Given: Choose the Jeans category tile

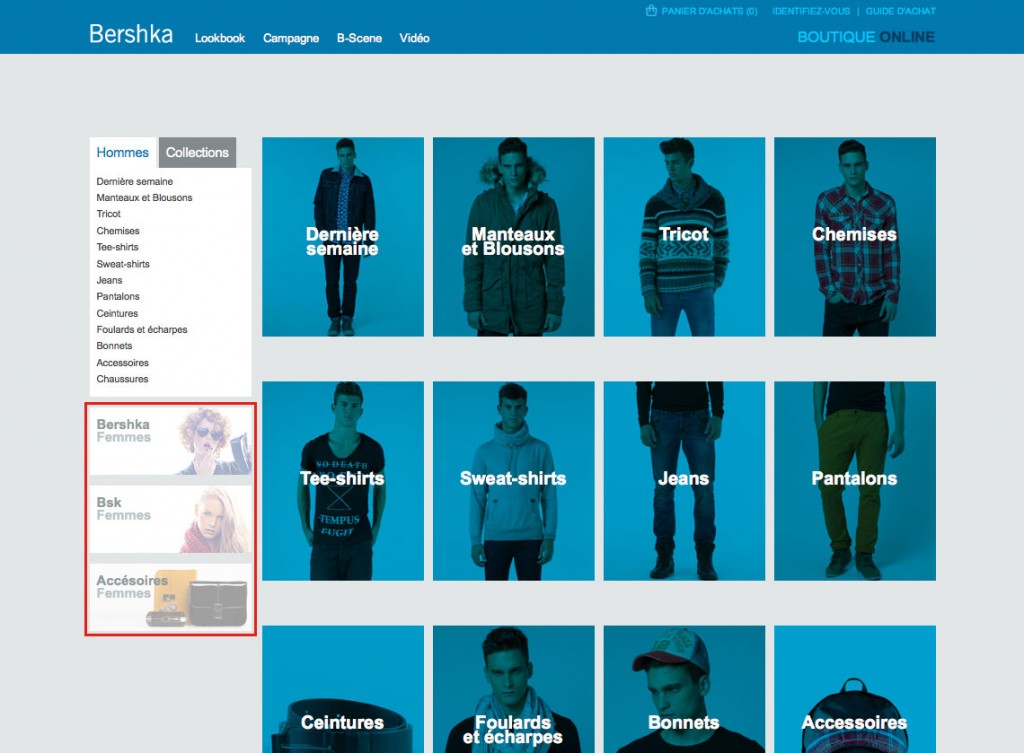Looking at the screenshot, I should [684, 481].
